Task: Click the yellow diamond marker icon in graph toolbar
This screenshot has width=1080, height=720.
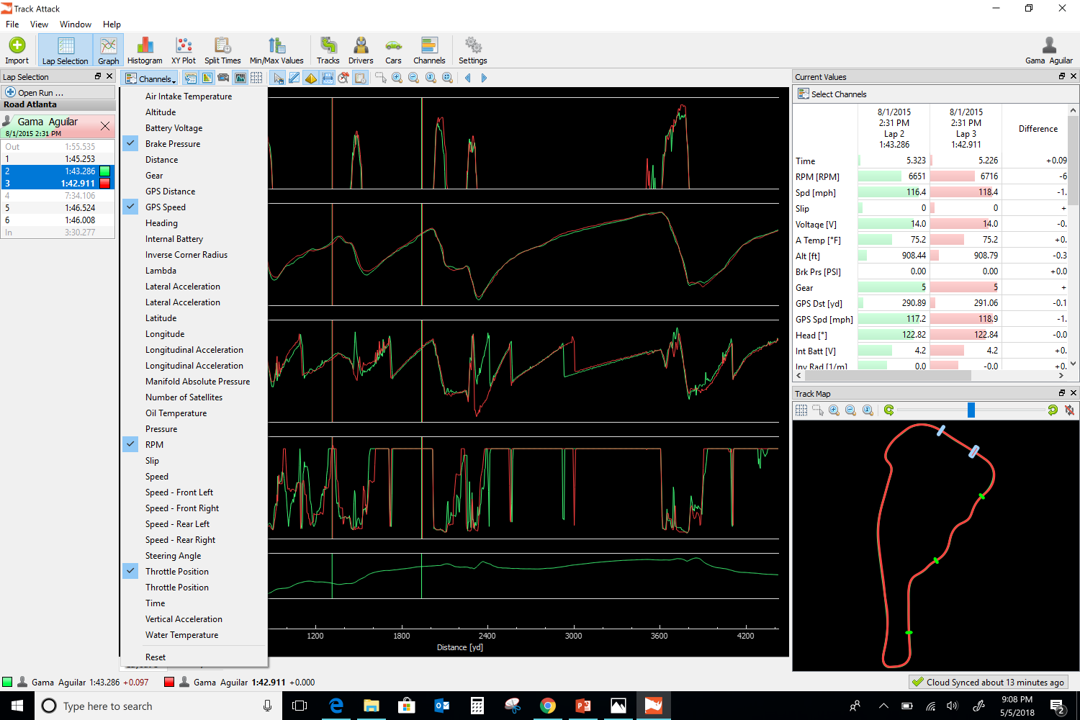Action: [311, 78]
